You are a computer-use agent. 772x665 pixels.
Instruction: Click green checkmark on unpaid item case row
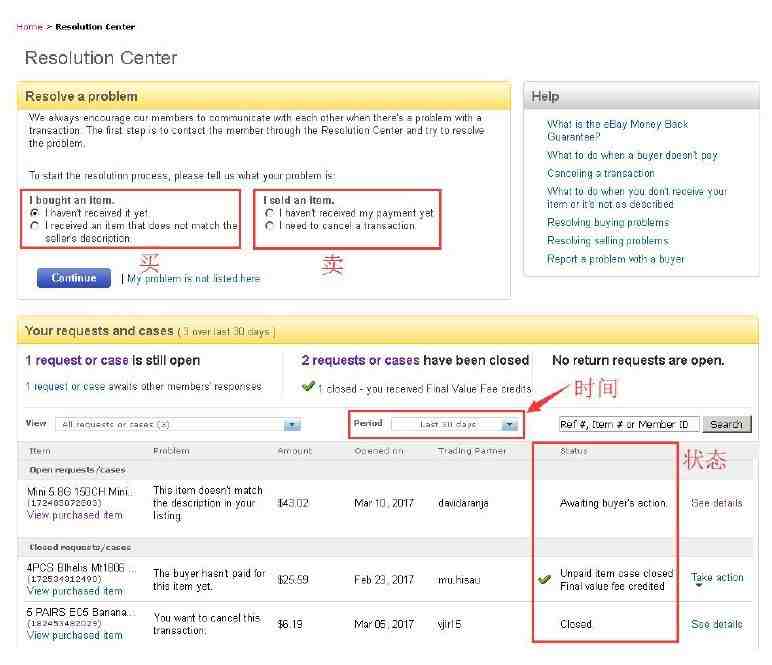tap(545, 579)
